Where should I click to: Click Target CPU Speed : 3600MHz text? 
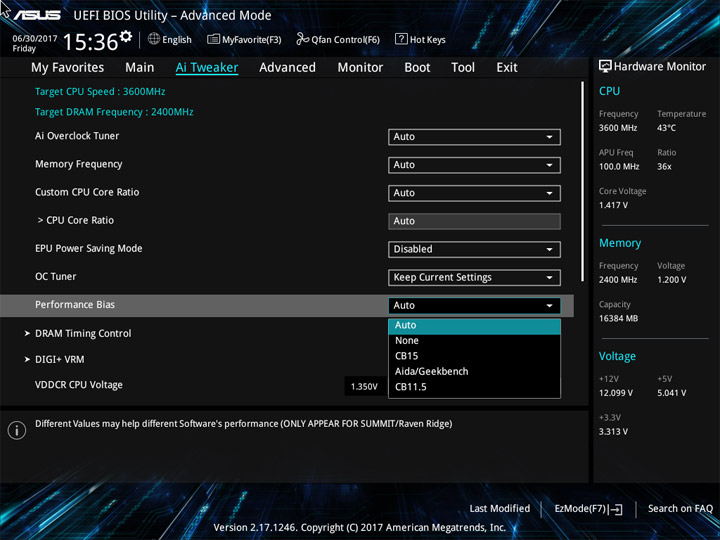coord(100,91)
